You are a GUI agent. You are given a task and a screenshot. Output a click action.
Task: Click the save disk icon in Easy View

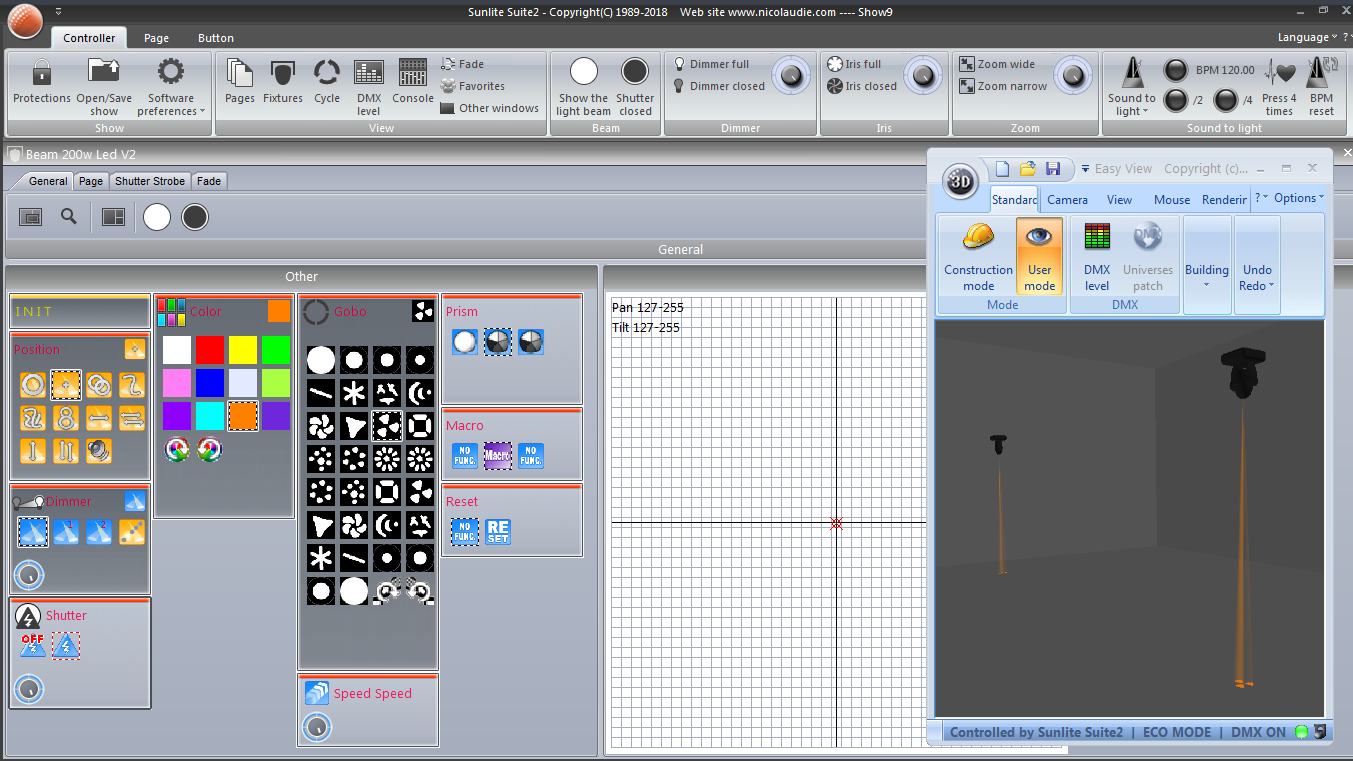[x=1053, y=169]
